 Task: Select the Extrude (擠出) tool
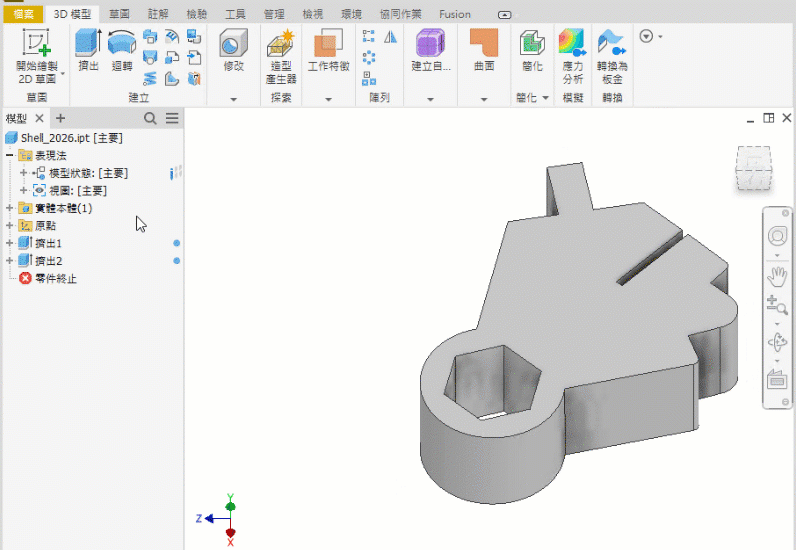[x=88, y=50]
